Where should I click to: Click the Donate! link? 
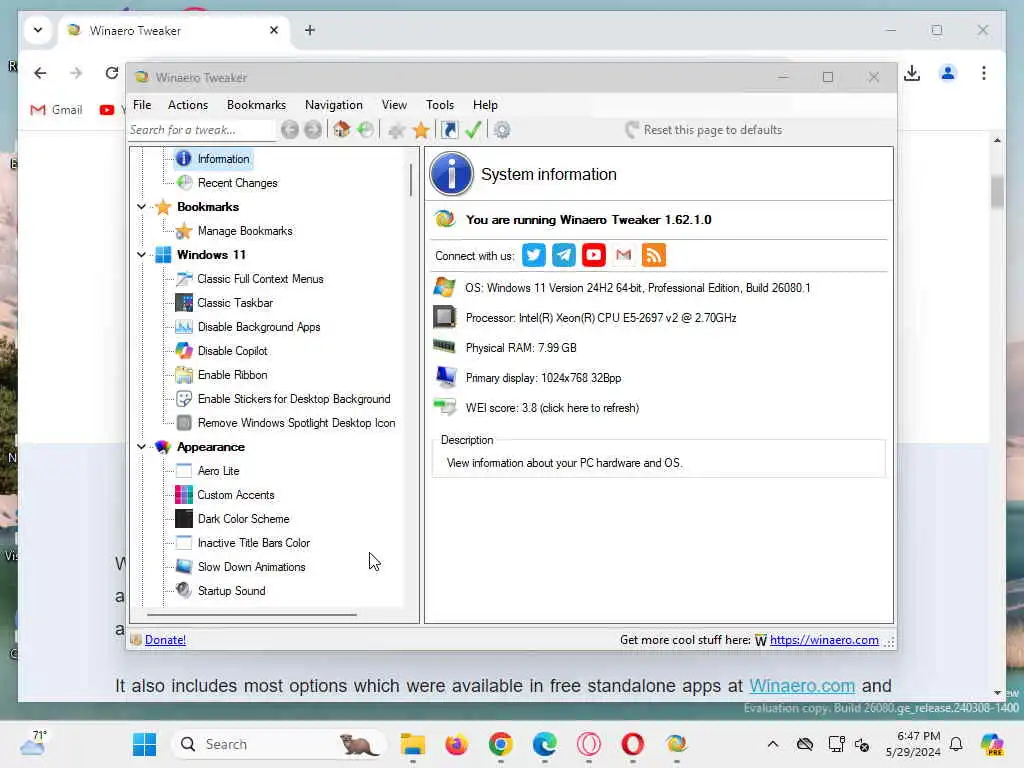coord(165,640)
